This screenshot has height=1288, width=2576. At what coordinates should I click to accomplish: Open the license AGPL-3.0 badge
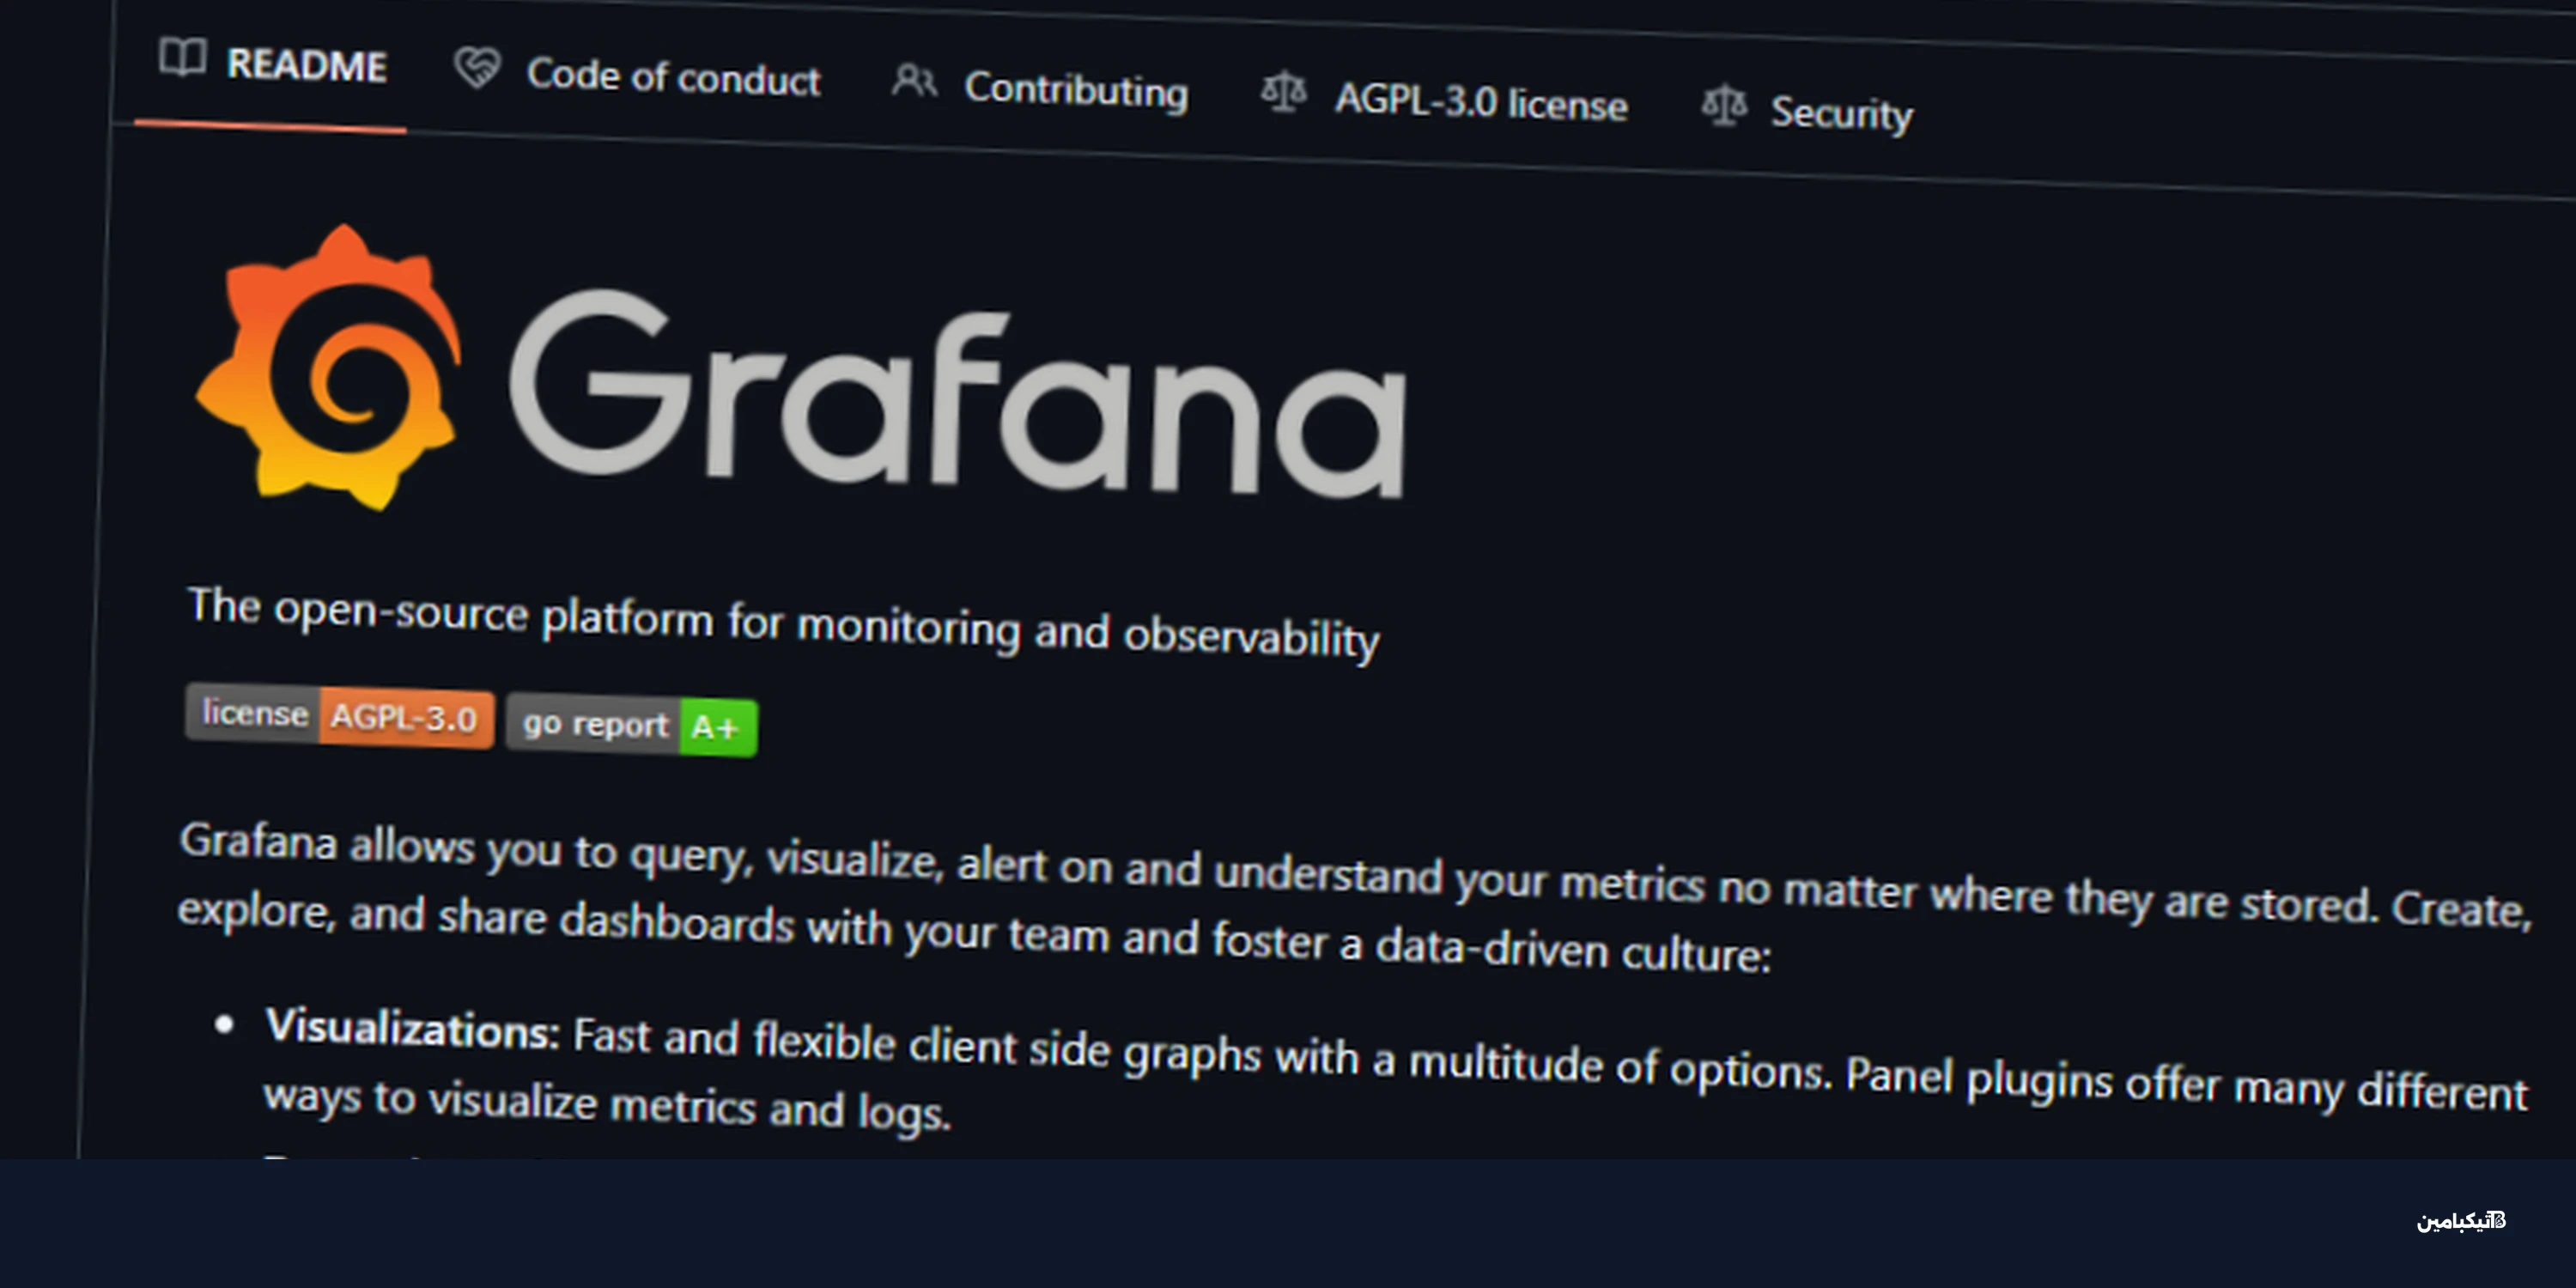coord(340,716)
